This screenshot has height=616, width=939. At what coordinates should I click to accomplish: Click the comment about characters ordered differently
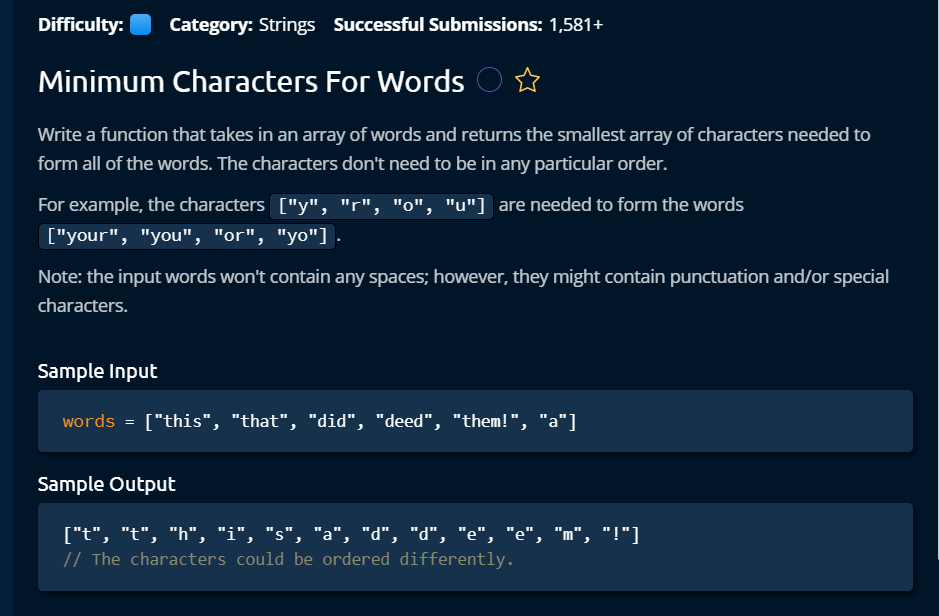pyautogui.click(x=288, y=559)
